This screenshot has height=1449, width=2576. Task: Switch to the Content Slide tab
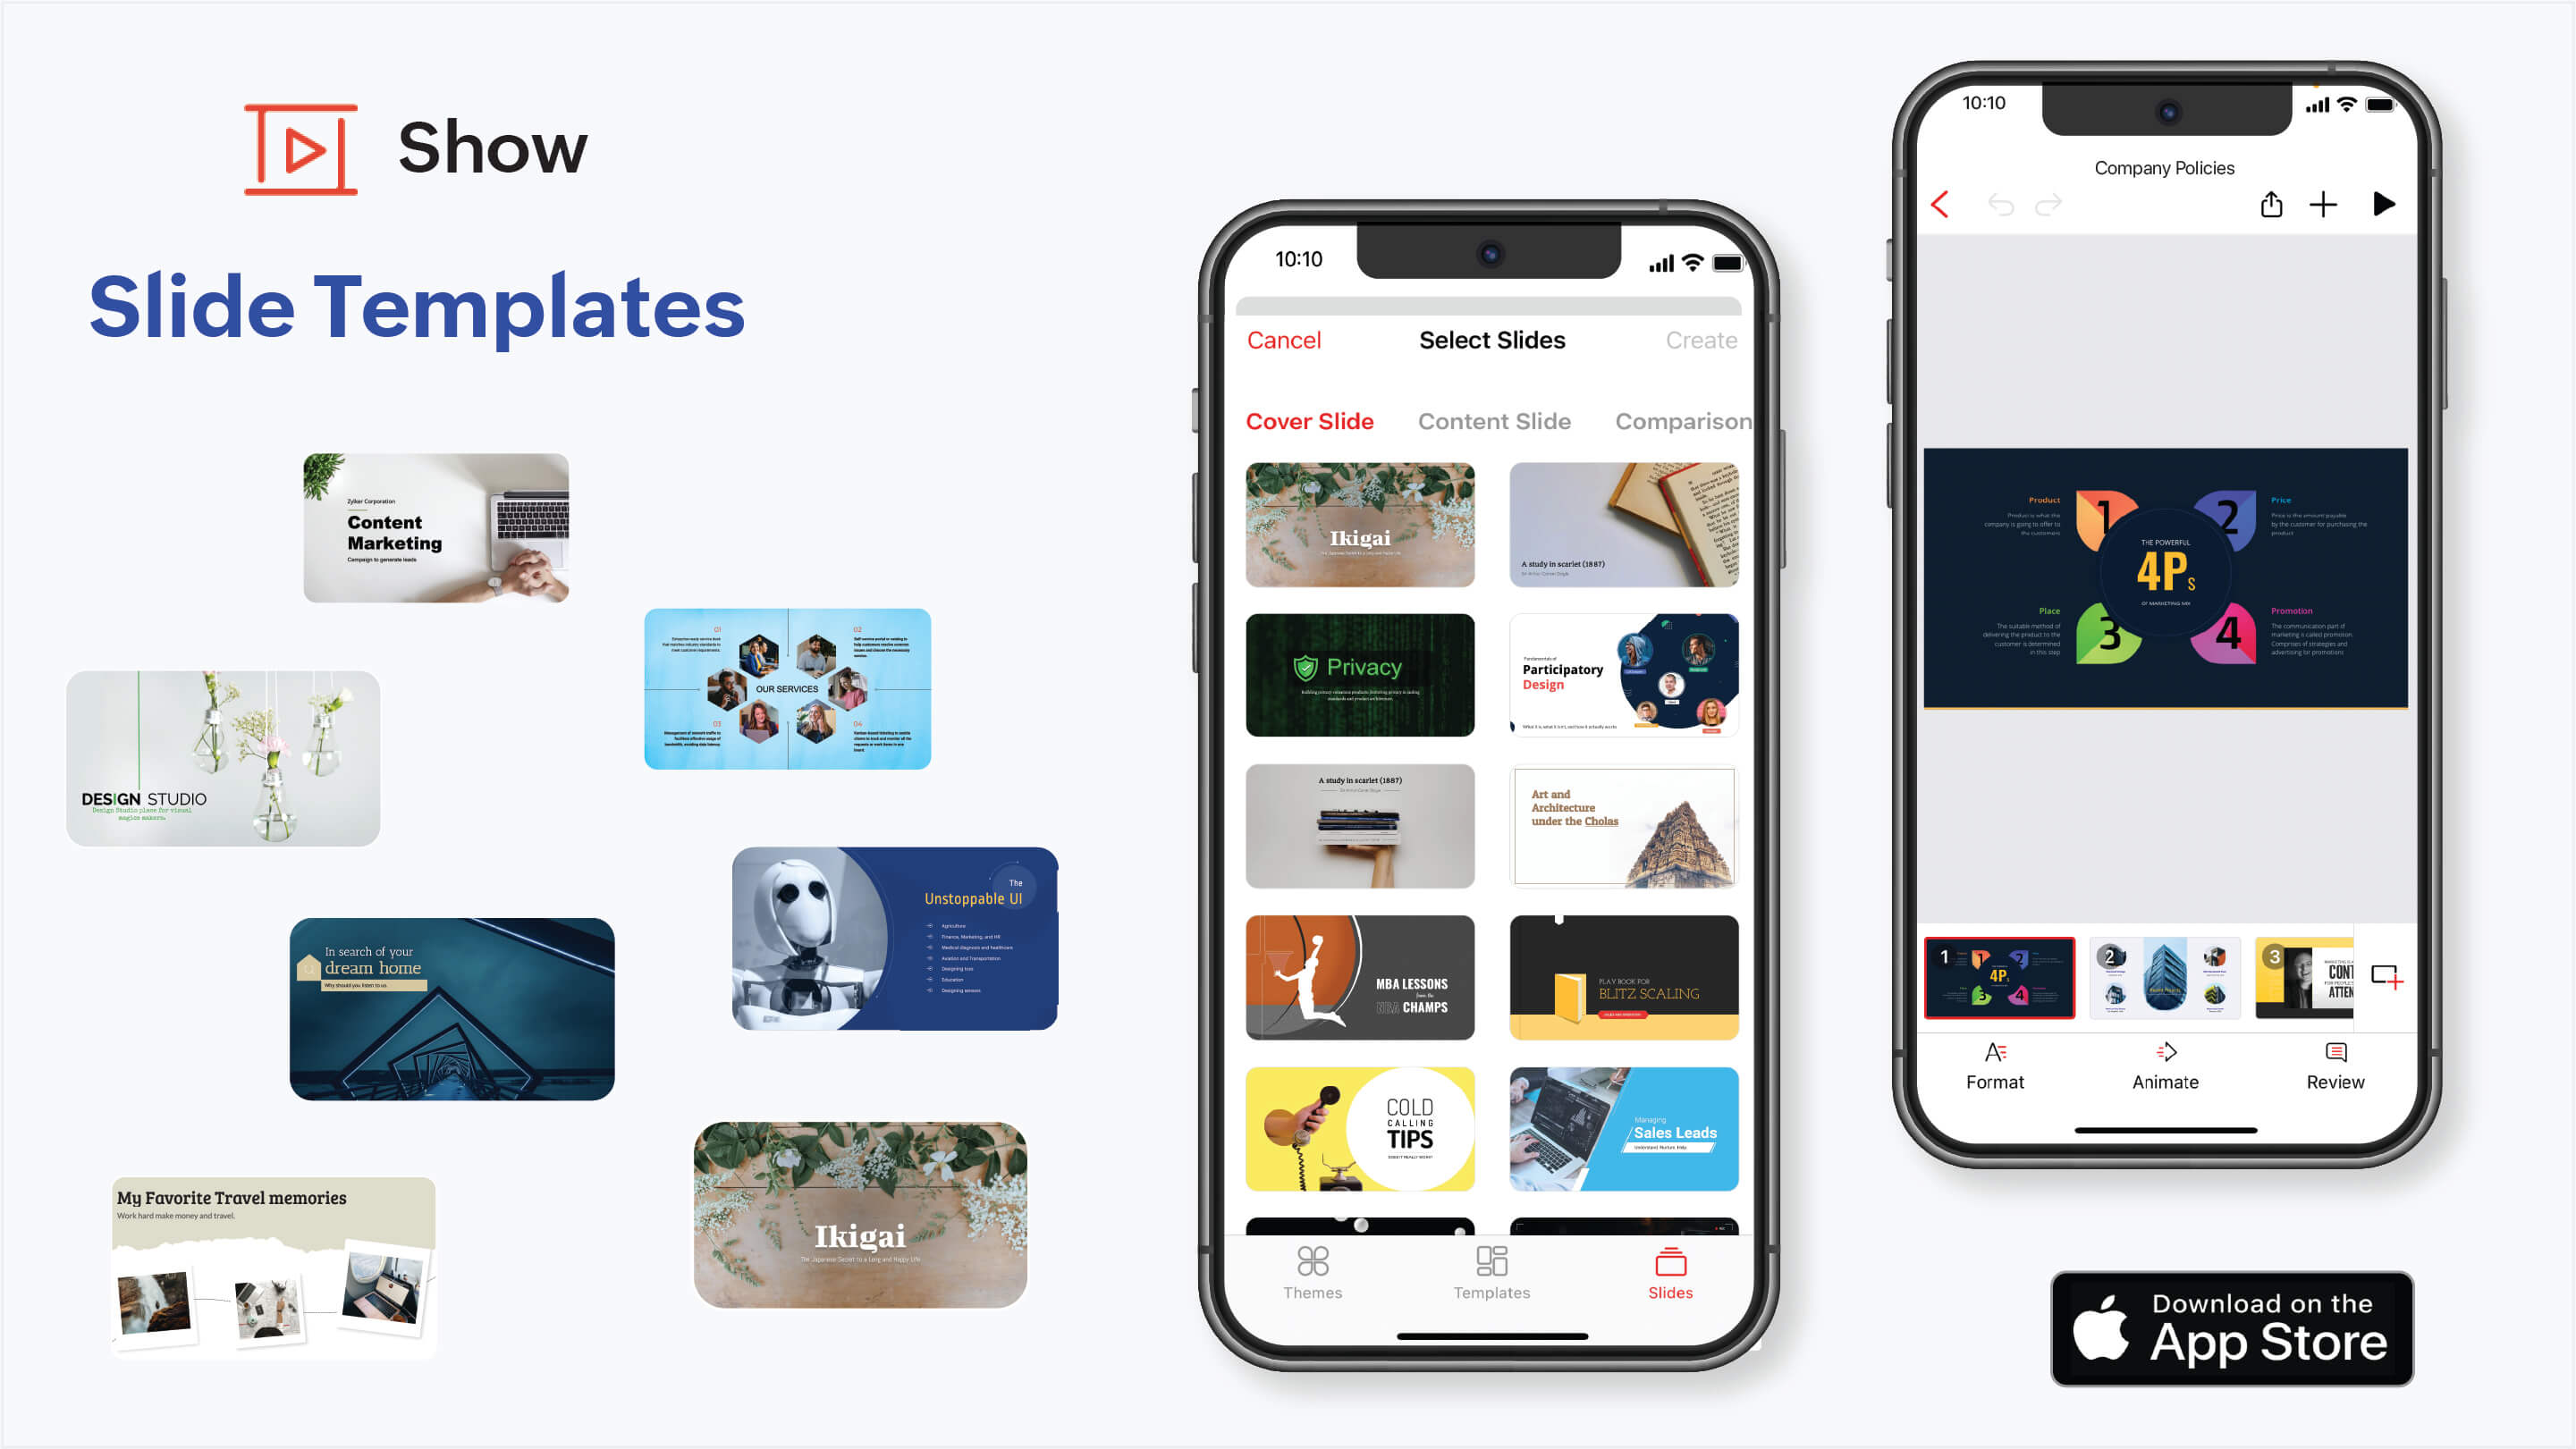click(1493, 421)
